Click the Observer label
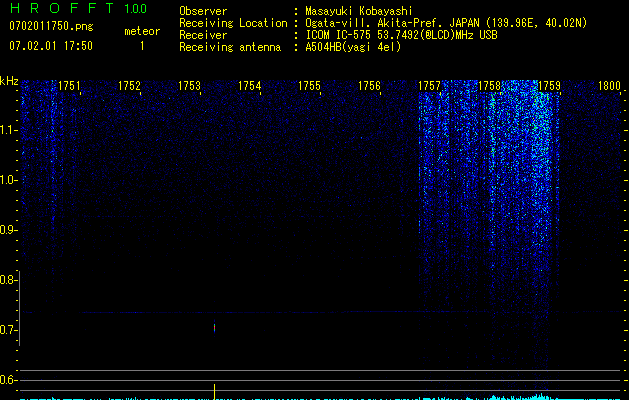The height and width of the screenshot is (400, 629). point(203,11)
